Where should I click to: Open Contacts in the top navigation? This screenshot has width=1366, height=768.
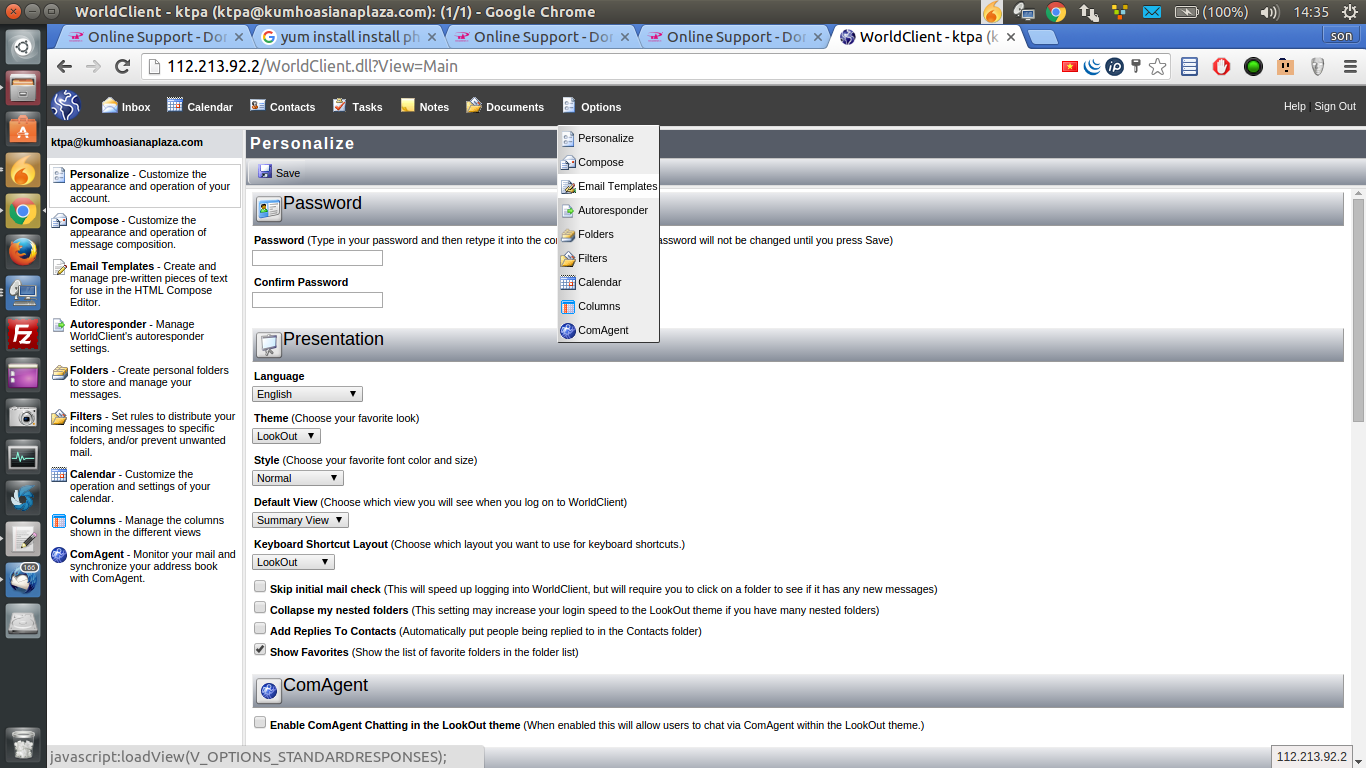[282, 106]
